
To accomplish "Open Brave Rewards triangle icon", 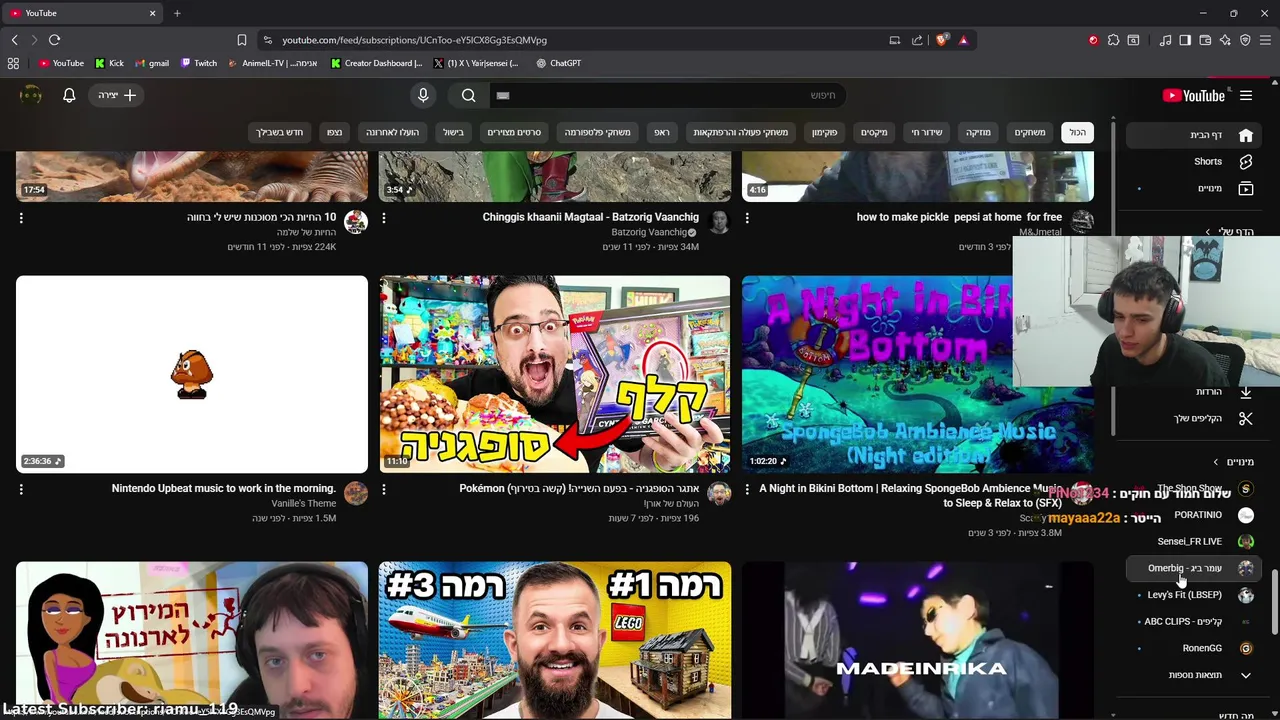I will (x=963, y=40).
